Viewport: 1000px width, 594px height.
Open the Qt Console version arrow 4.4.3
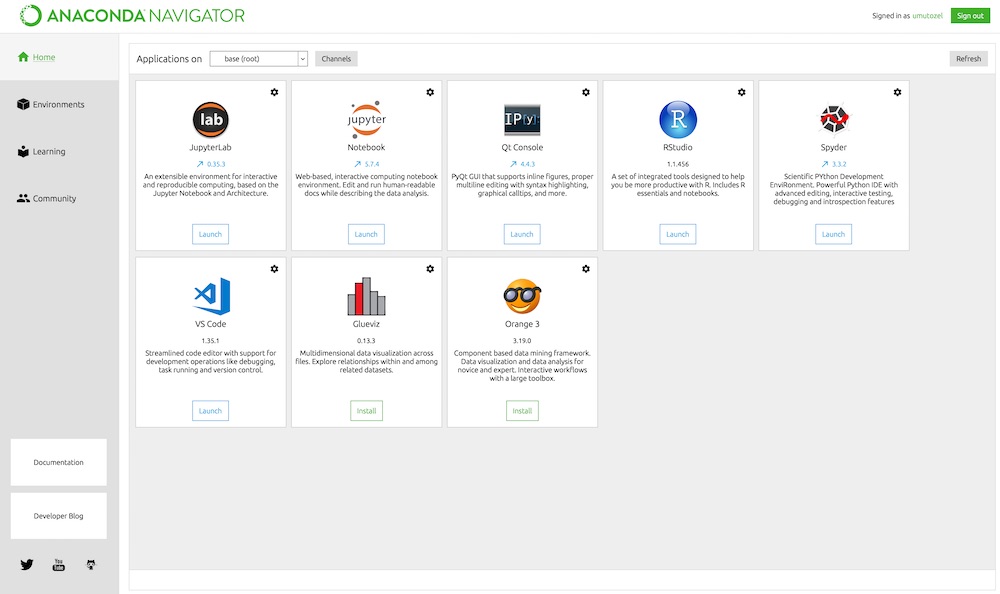click(x=522, y=164)
